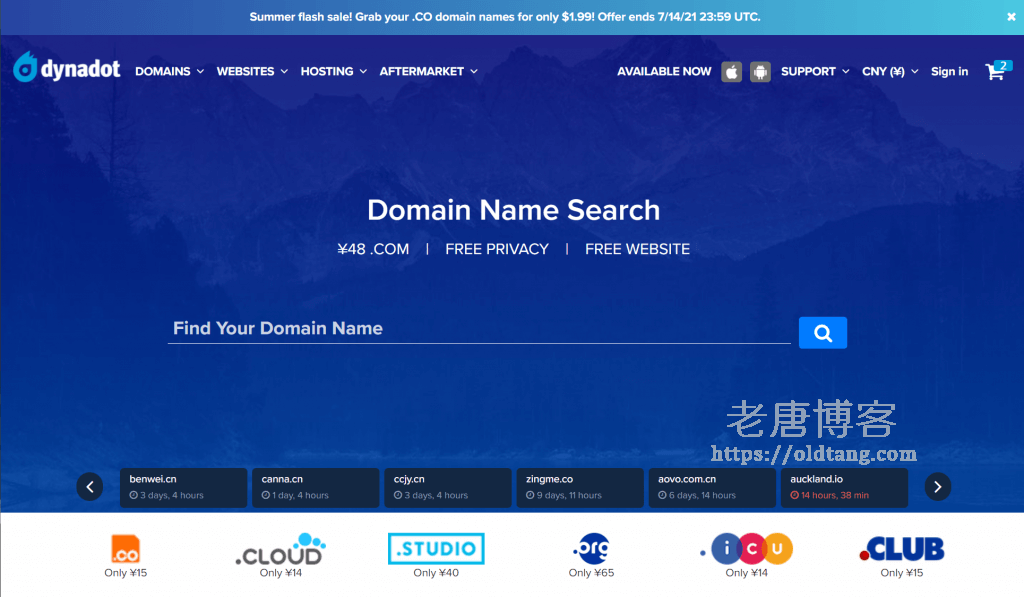Viewport: 1024px width, 597px height.
Task: Open the CNY (¥) currency dropdown
Action: pyautogui.click(x=889, y=72)
